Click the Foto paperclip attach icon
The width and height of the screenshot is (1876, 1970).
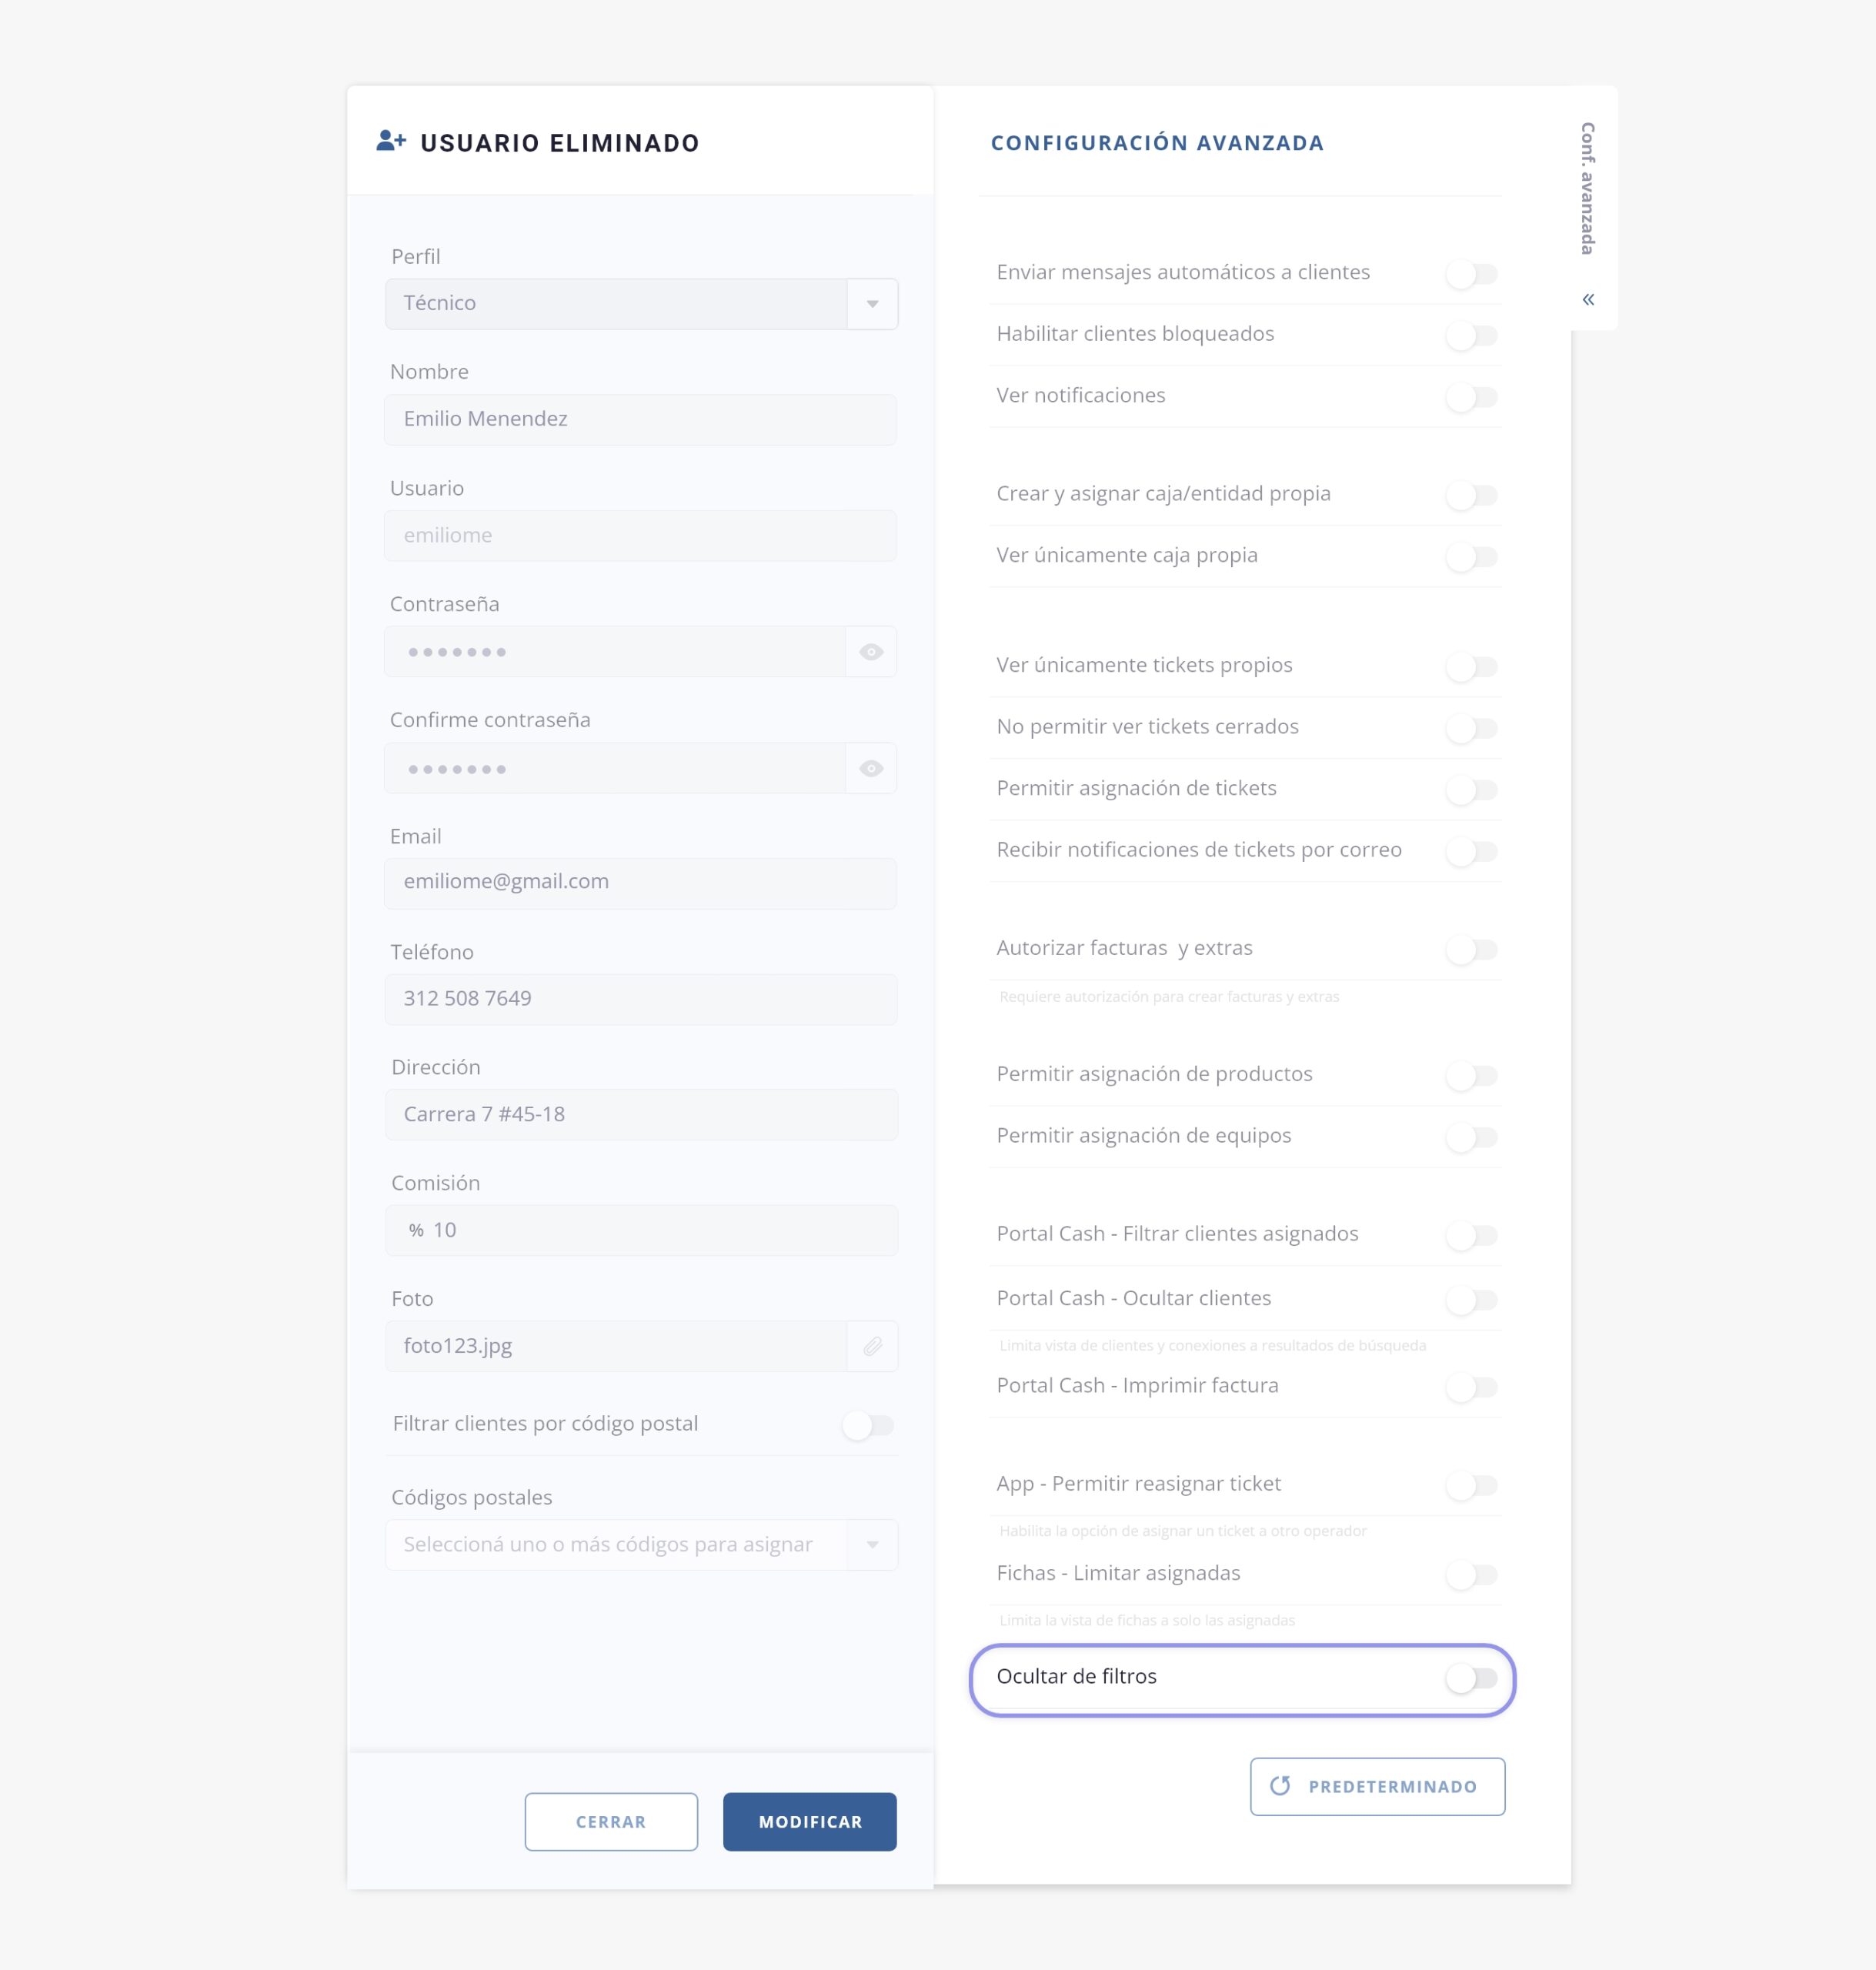click(x=872, y=1346)
